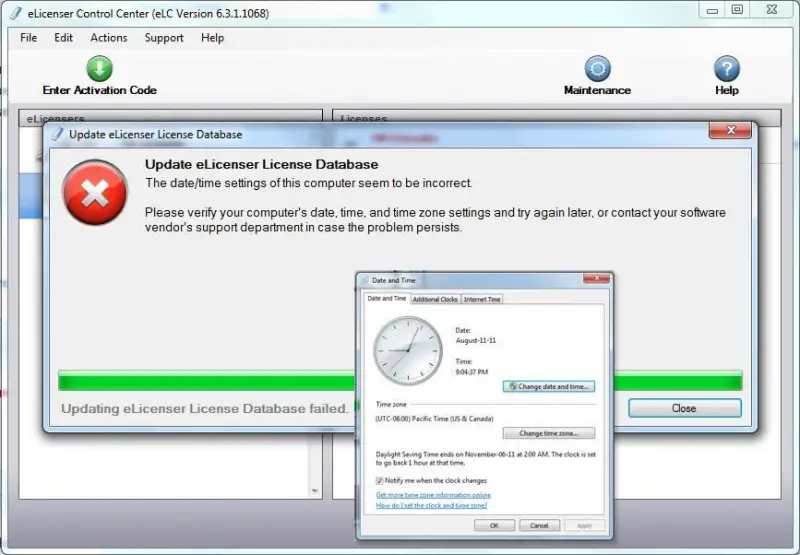This screenshot has width=800, height=555.
Task: Click Cancel in Date and Time dialog
Action: coord(539,525)
